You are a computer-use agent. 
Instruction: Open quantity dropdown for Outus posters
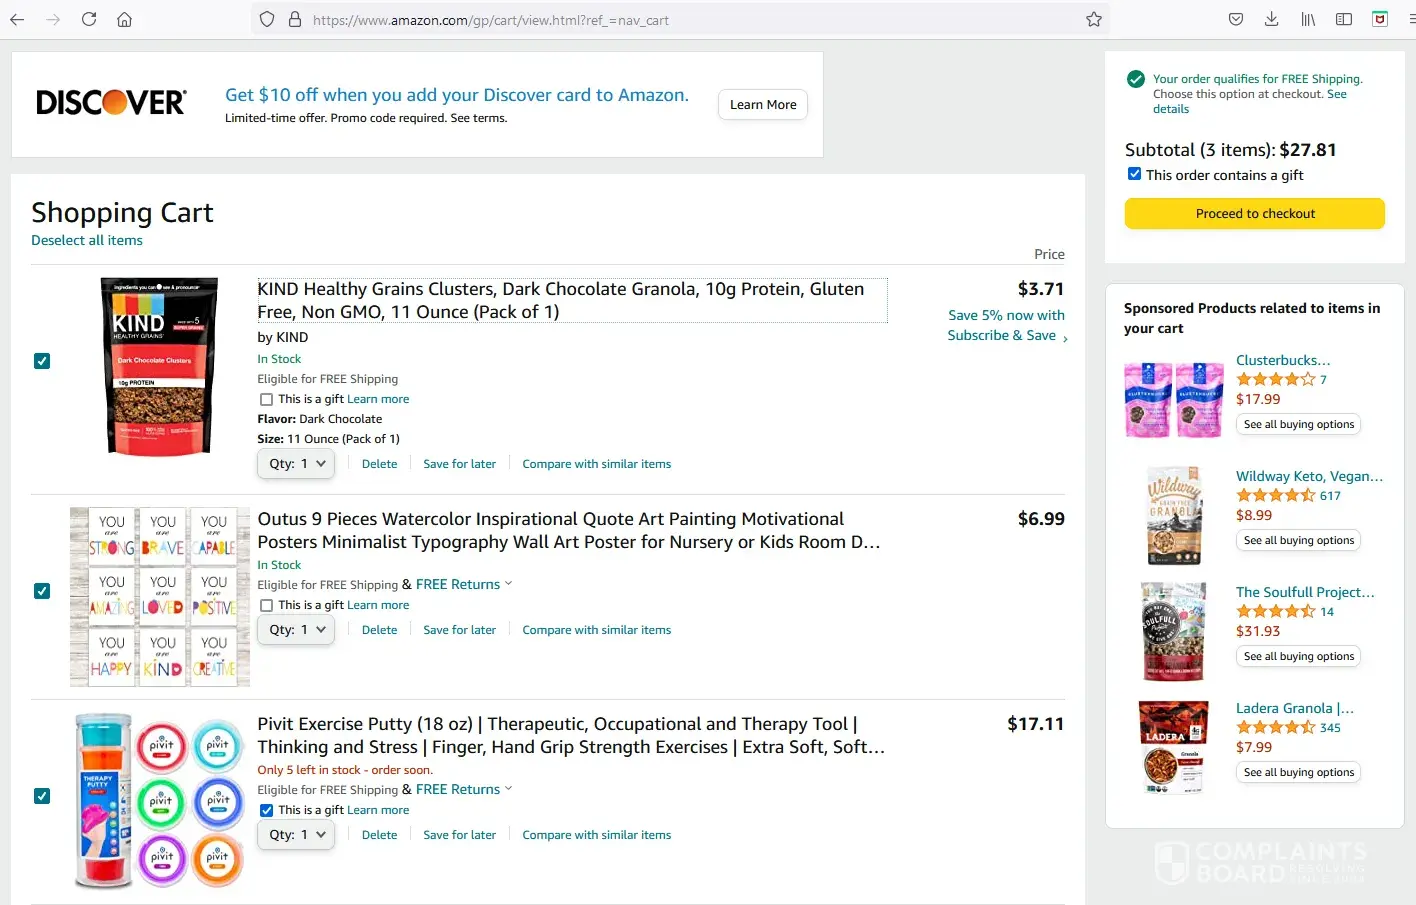pyautogui.click(x=296, y=630)
